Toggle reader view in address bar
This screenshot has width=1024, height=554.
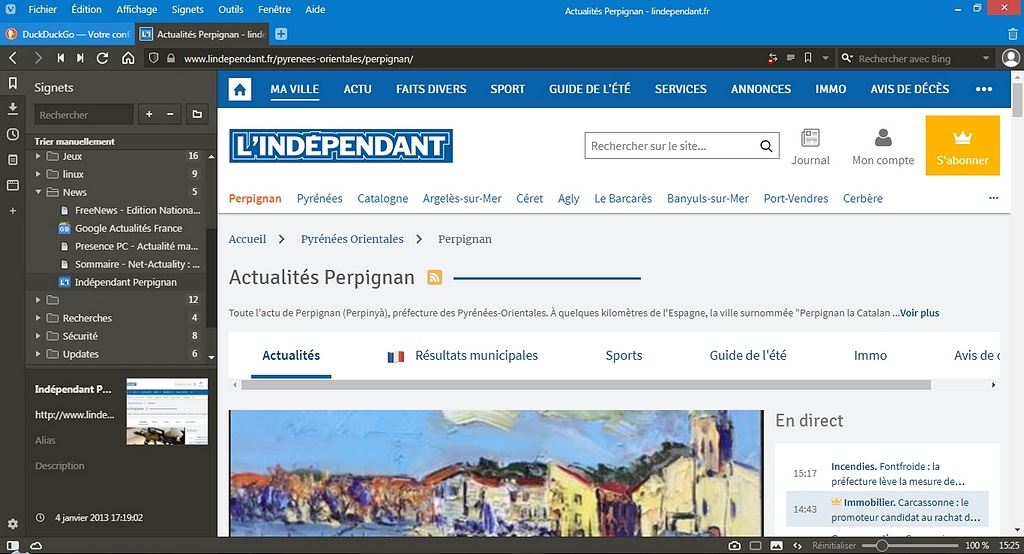pyautogui.click(x=790, y=58)
